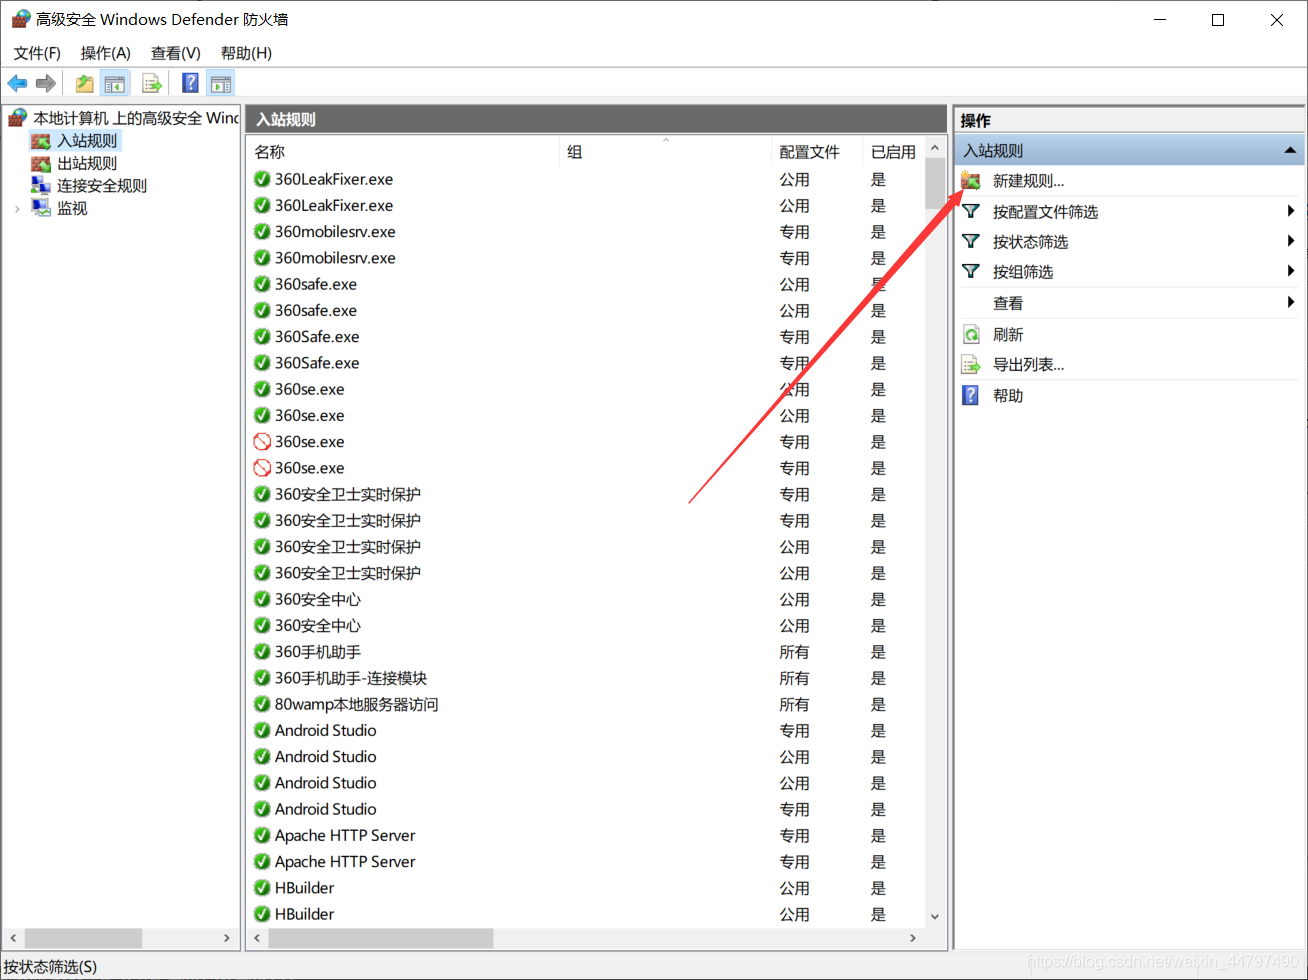Open the 查看 submenu in the actions pane
The image size is (1308, 980).
click(x=1130, y=303)
